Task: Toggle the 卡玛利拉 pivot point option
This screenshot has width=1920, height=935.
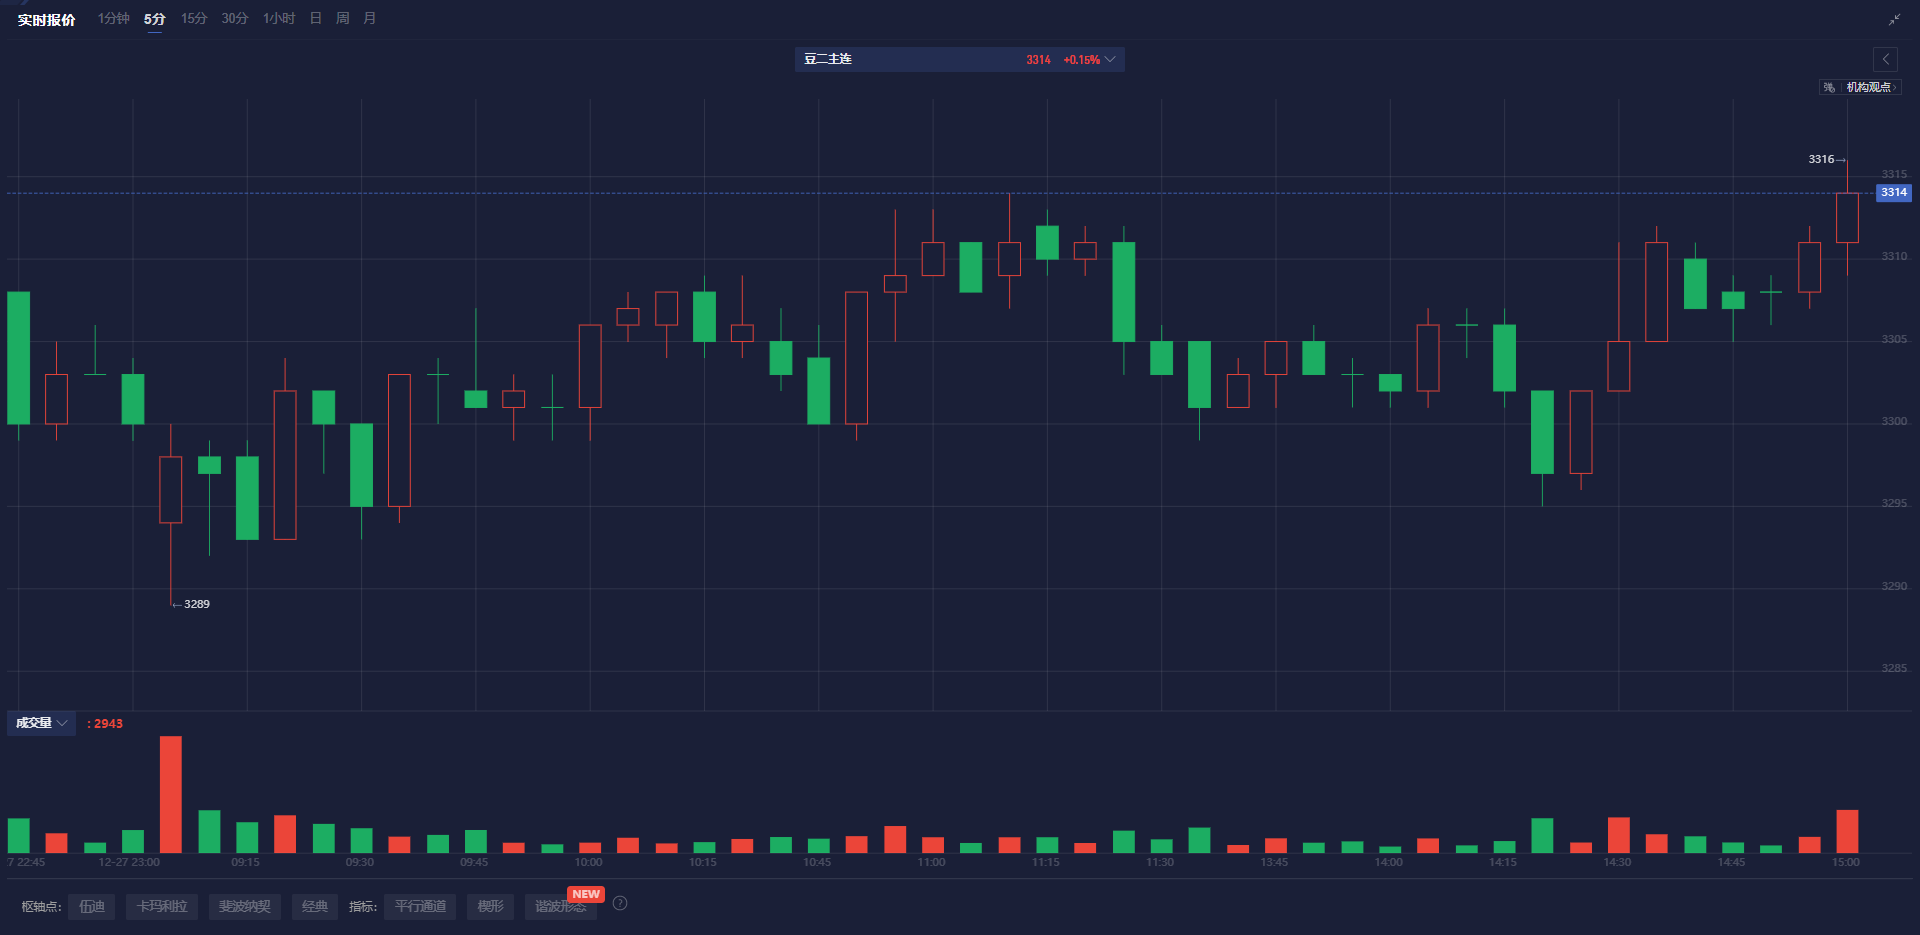Action: [x=162, y=907]
